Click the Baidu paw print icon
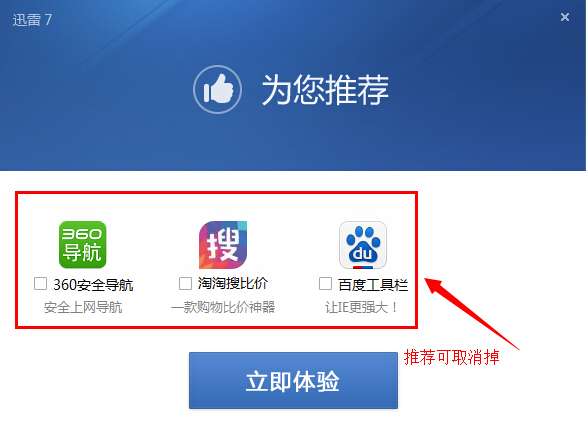The image size is (588, 445). (363, 245)
